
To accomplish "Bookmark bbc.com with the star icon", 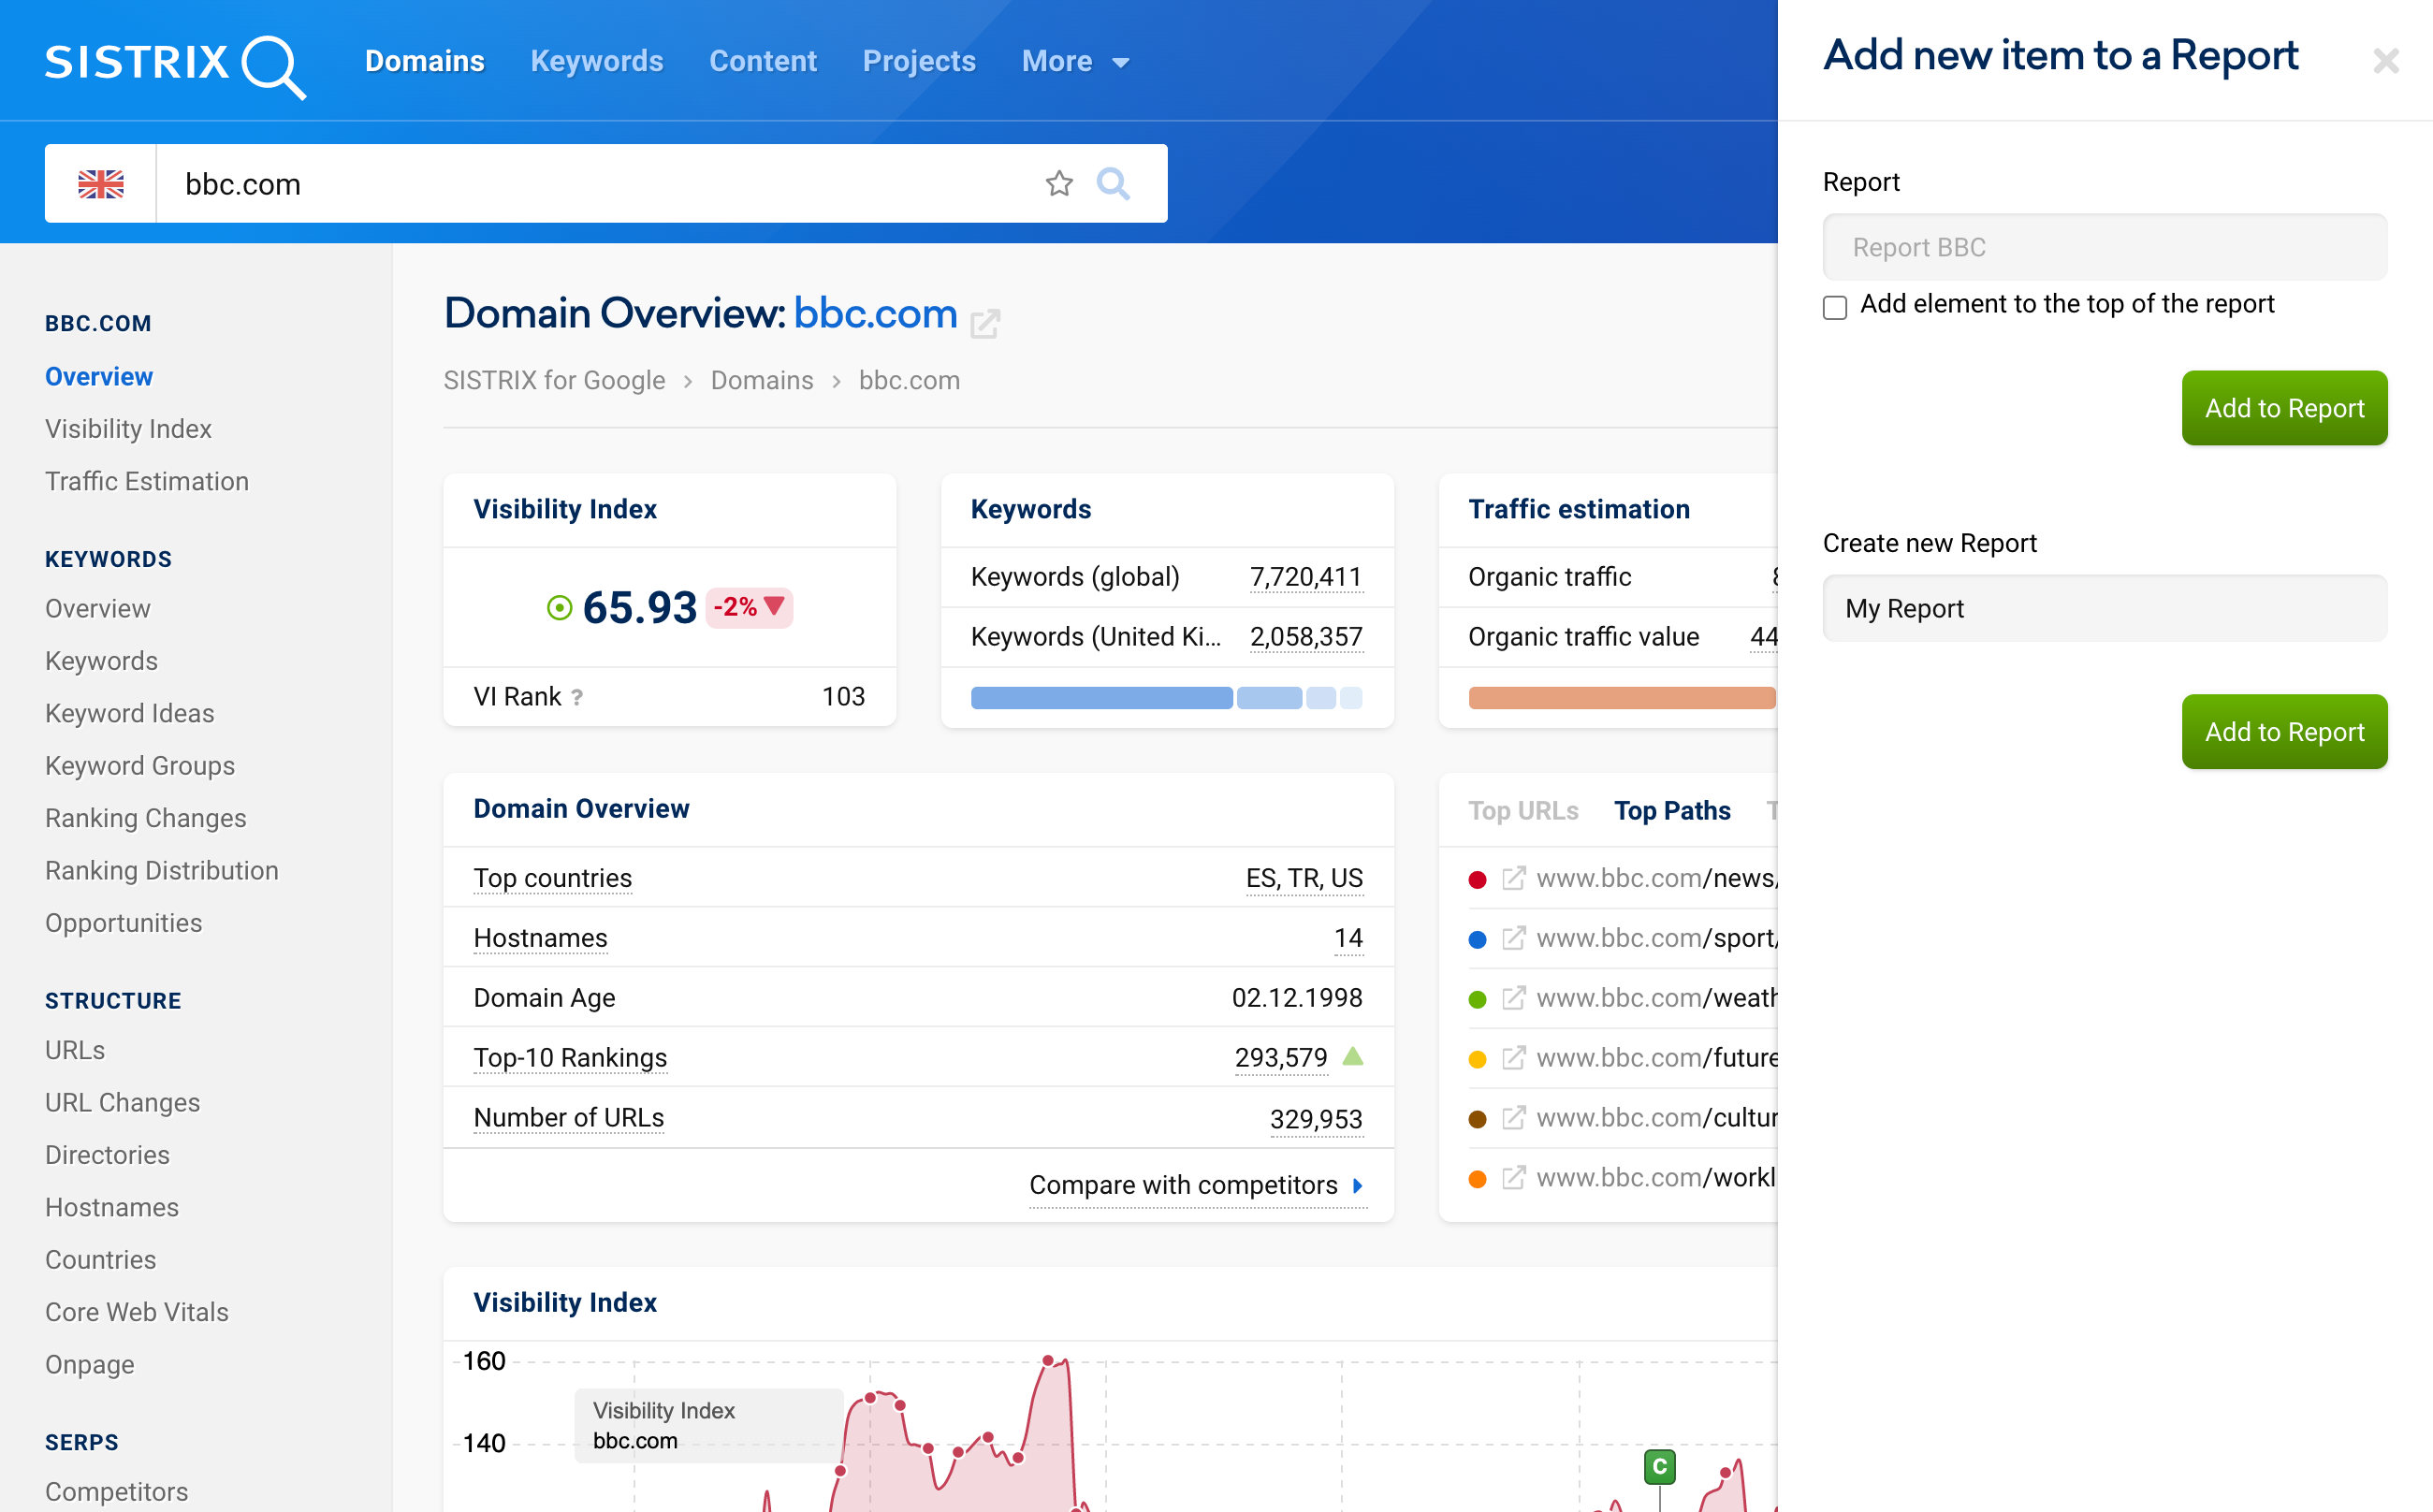I will (1059, 184).
